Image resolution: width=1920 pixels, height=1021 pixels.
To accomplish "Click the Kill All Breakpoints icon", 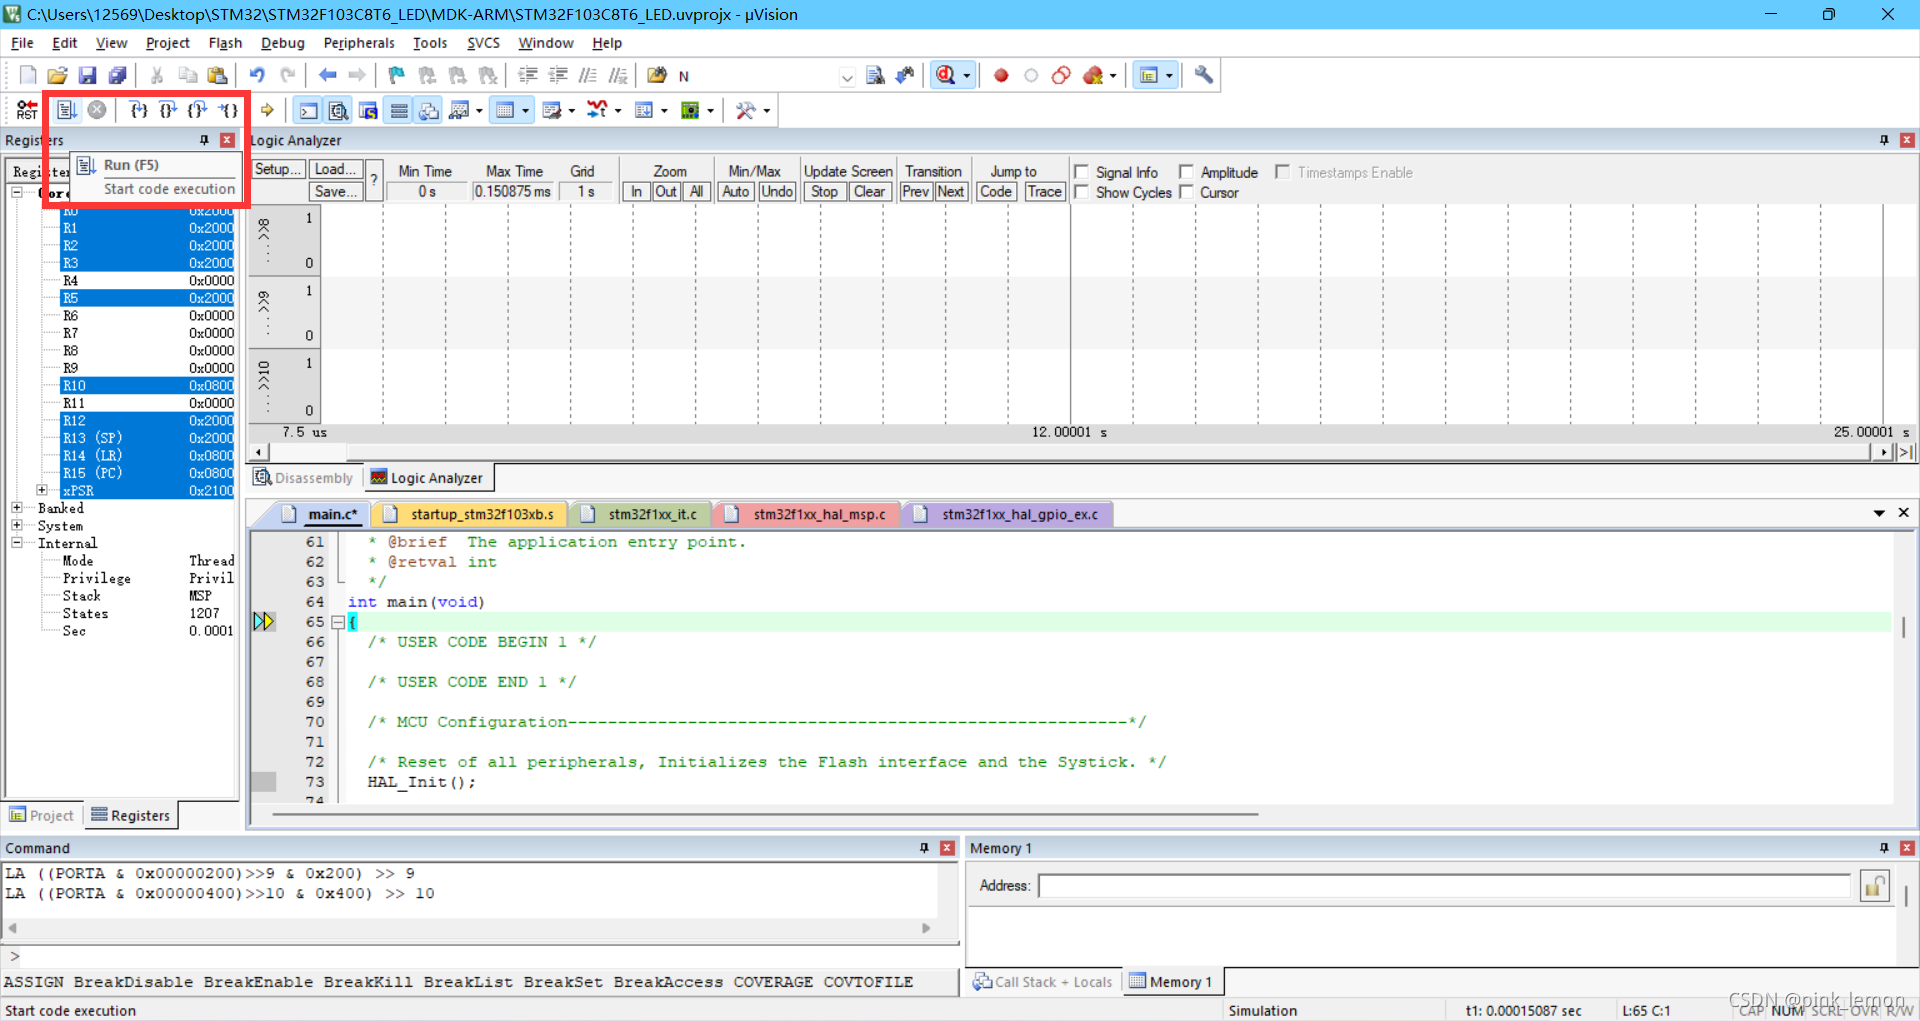I will [1093, 75].
